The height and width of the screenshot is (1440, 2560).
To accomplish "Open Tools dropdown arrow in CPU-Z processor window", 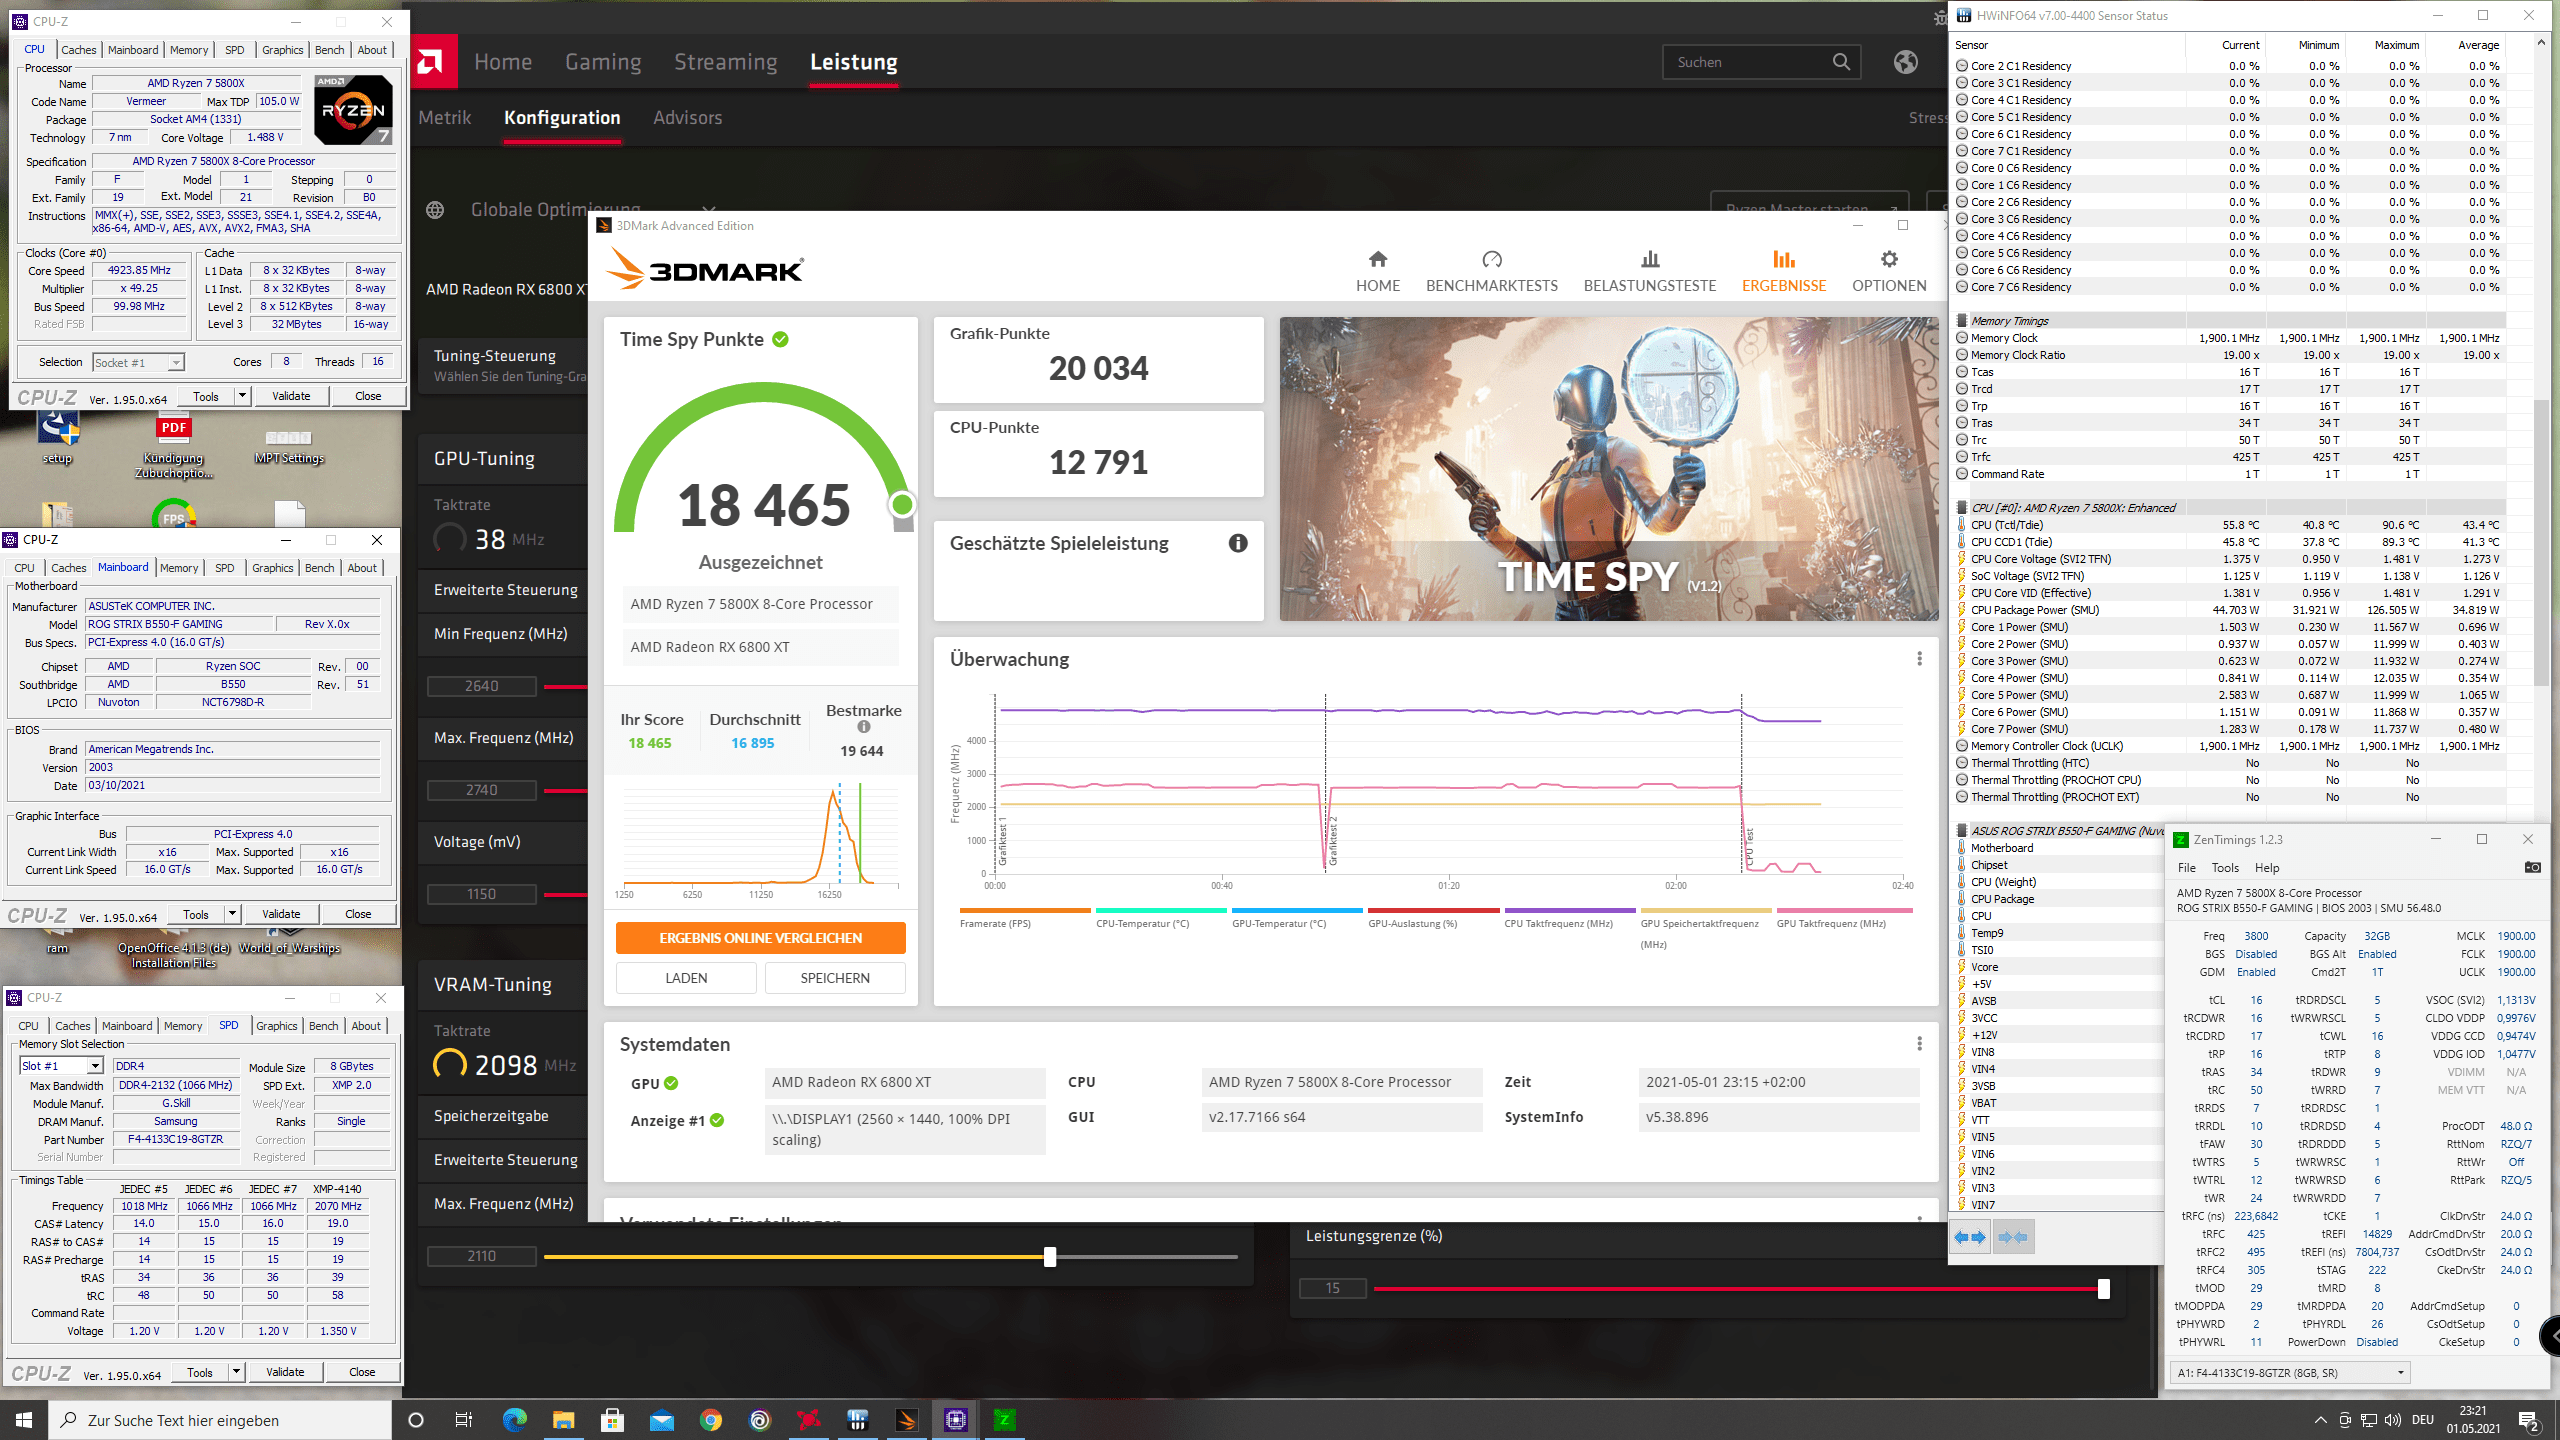I will tap(241, 396).
